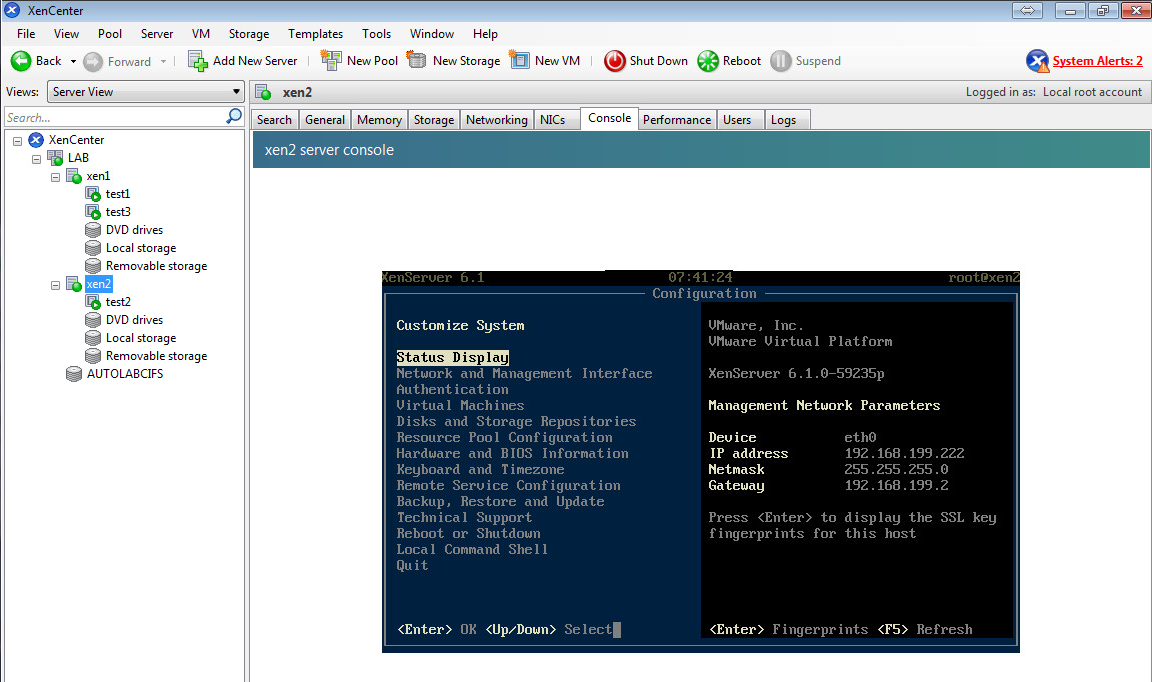Click in the Search input field
The height and width of the screenshot is (682, 1152).
tap(113, 117)
